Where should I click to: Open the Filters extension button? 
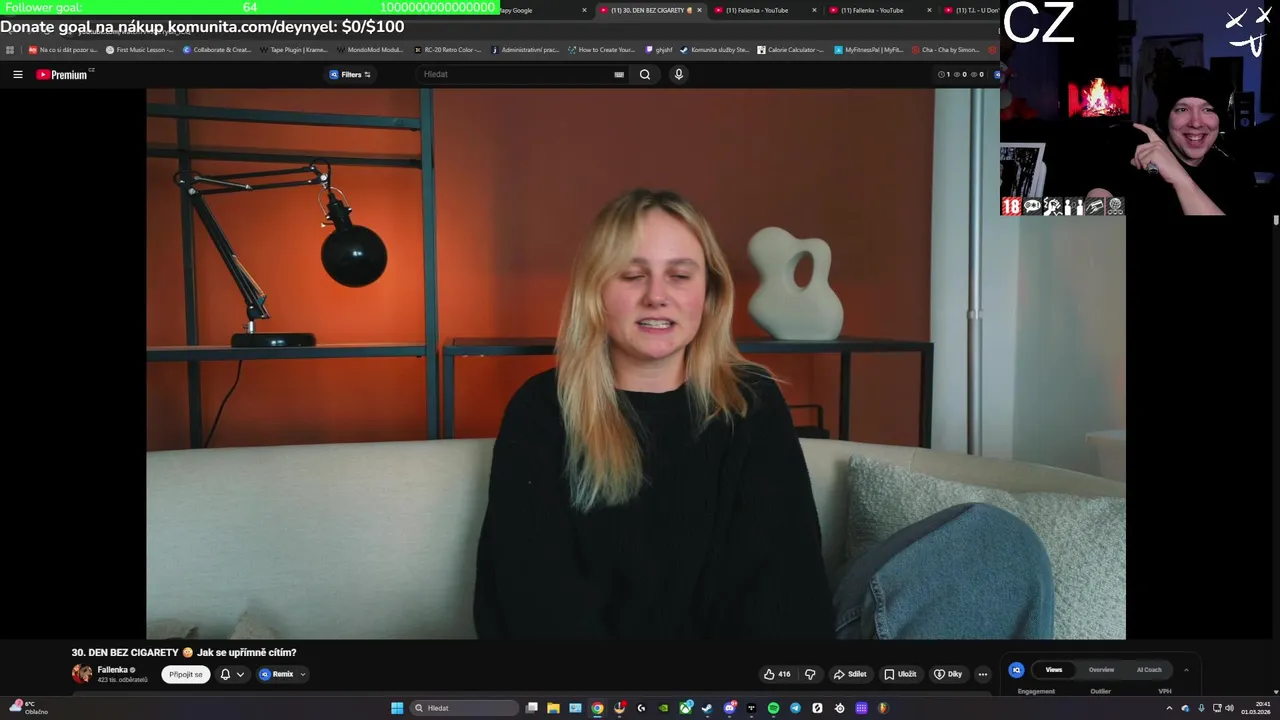tap(350, 74)
